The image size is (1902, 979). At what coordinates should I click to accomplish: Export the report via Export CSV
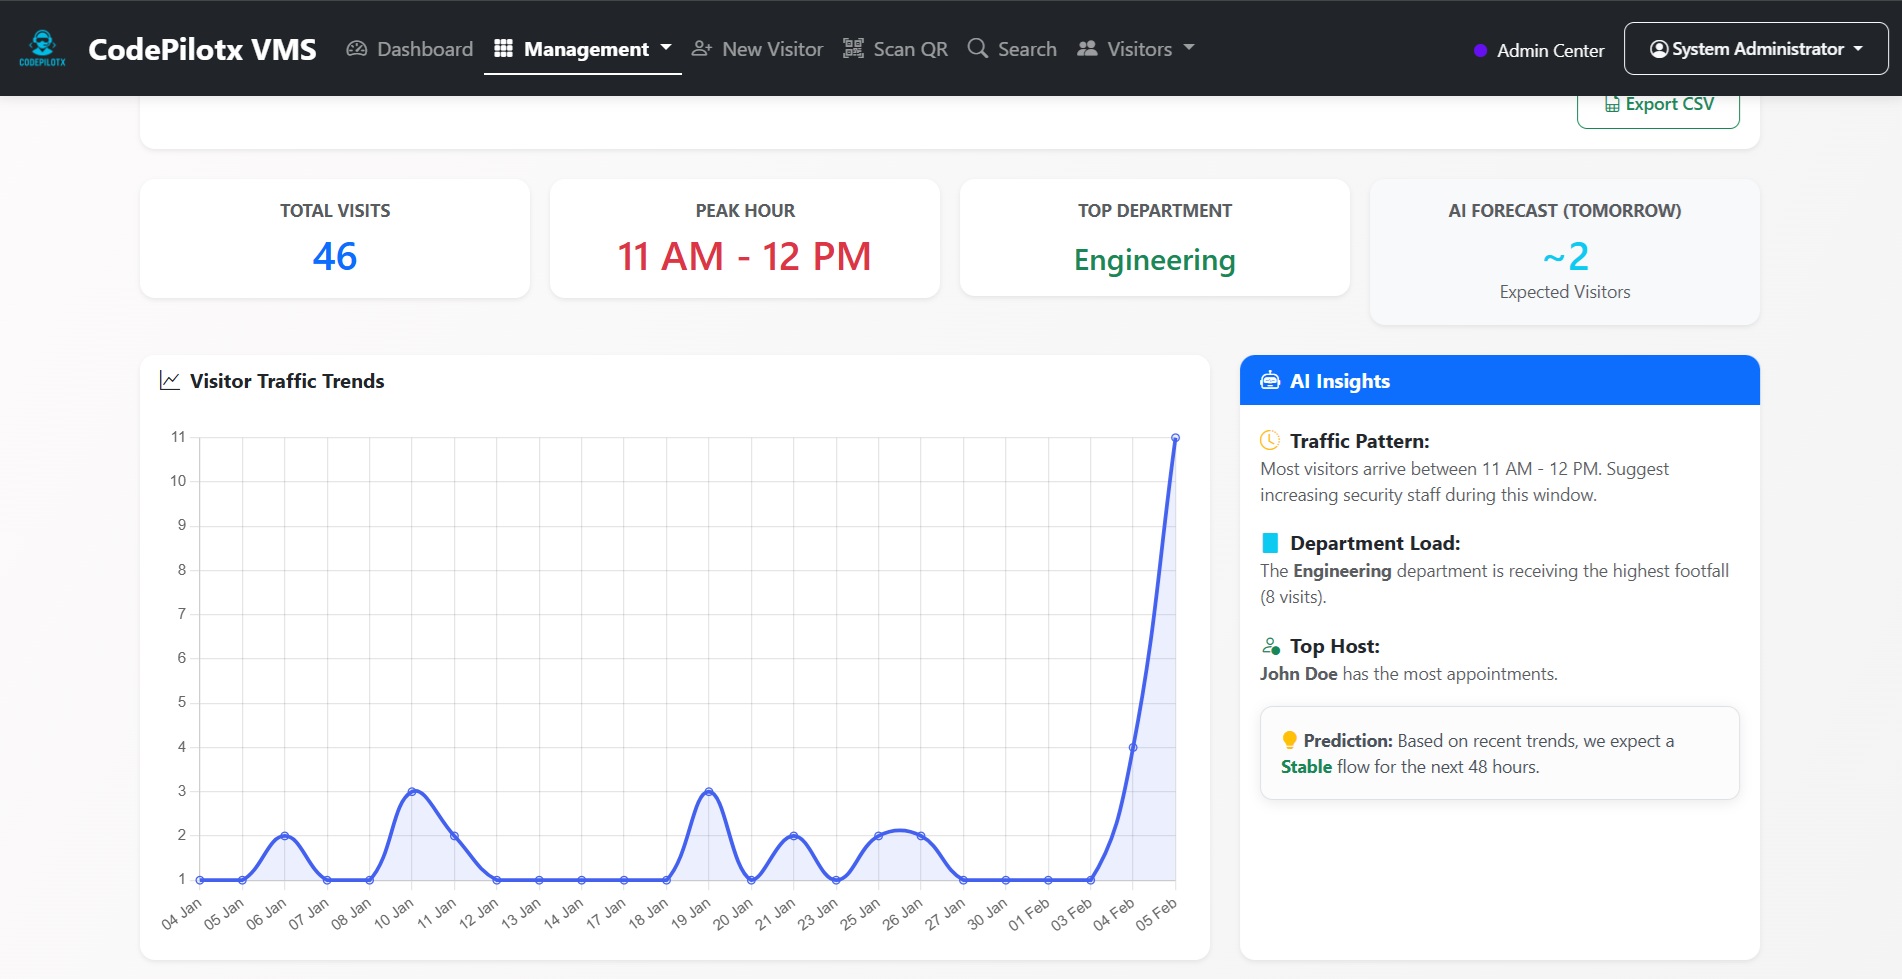click(x=1658, y=105)
